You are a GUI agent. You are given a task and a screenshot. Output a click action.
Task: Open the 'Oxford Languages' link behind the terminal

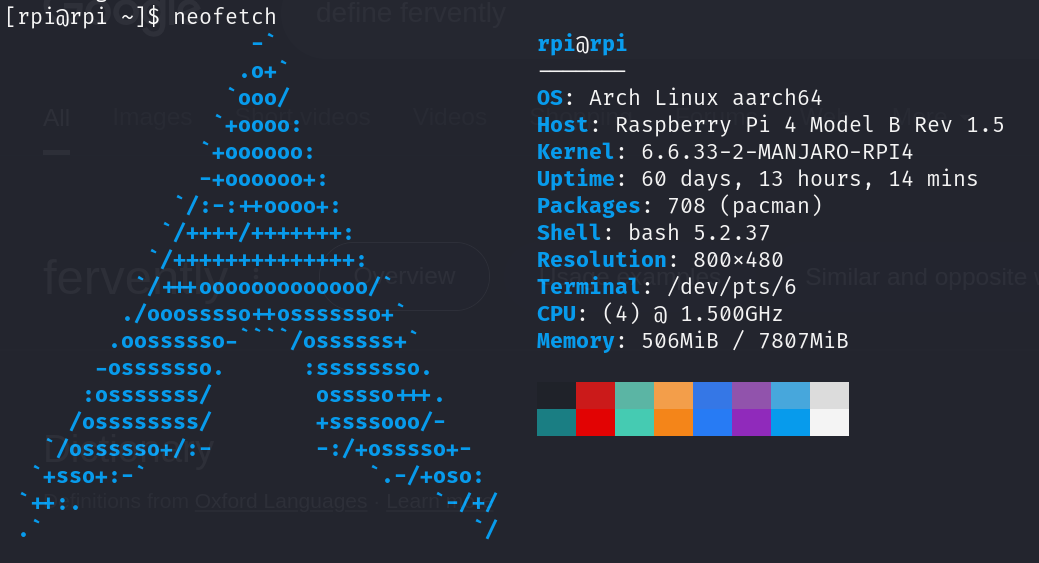pos(281,501)
